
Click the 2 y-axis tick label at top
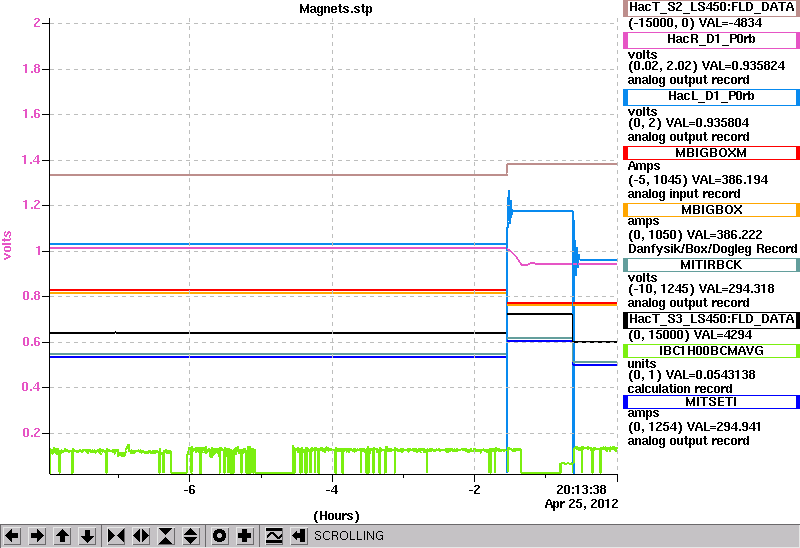tap(37, 23)
